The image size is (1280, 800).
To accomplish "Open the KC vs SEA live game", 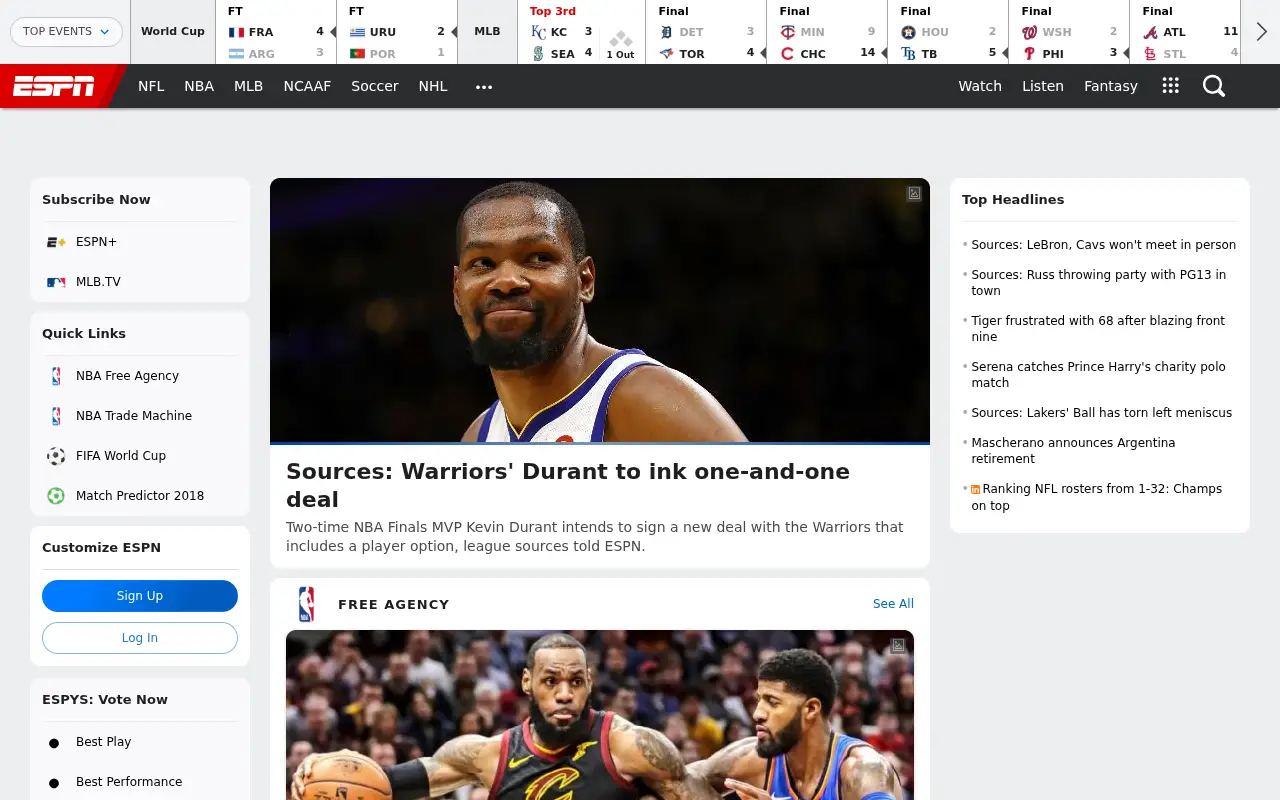I will coord(582,32).
